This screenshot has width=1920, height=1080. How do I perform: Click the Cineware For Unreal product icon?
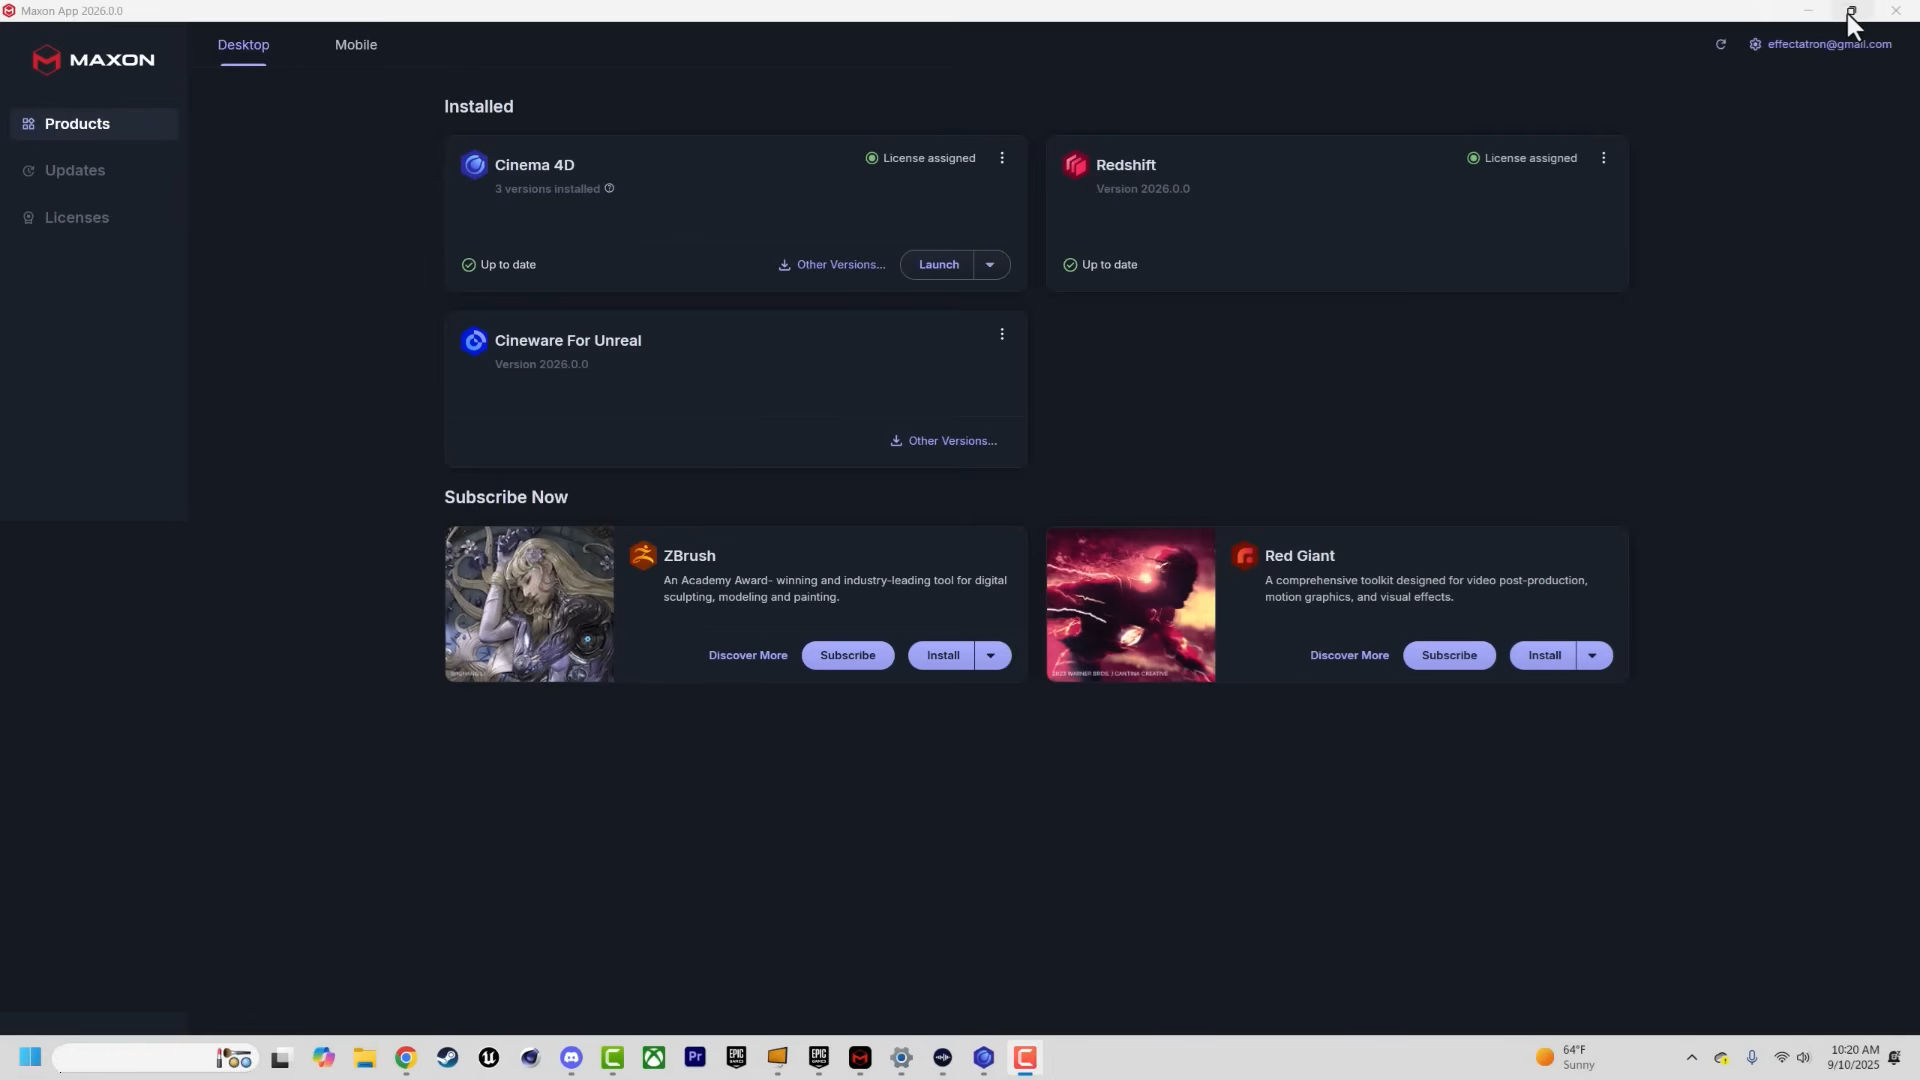tap(474, 341)
